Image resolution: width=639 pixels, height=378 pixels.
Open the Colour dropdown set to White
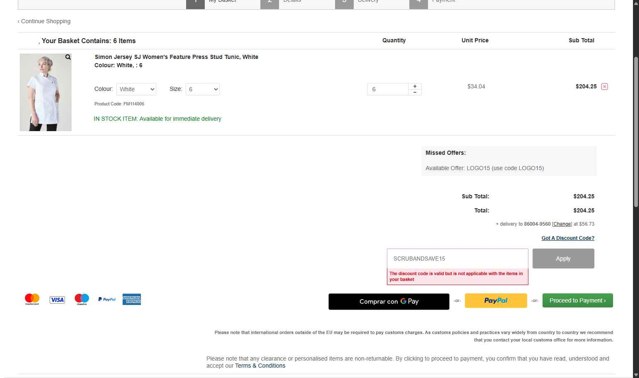[x=136, y=89]
